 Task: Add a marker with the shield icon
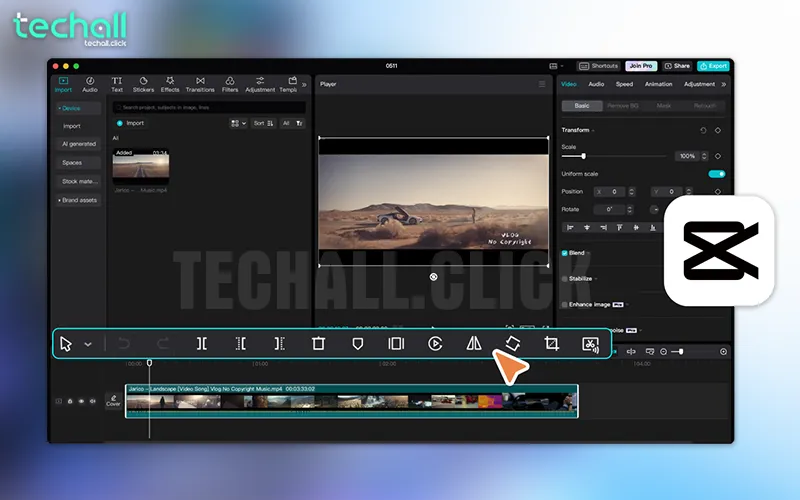[x=358, y=344]
